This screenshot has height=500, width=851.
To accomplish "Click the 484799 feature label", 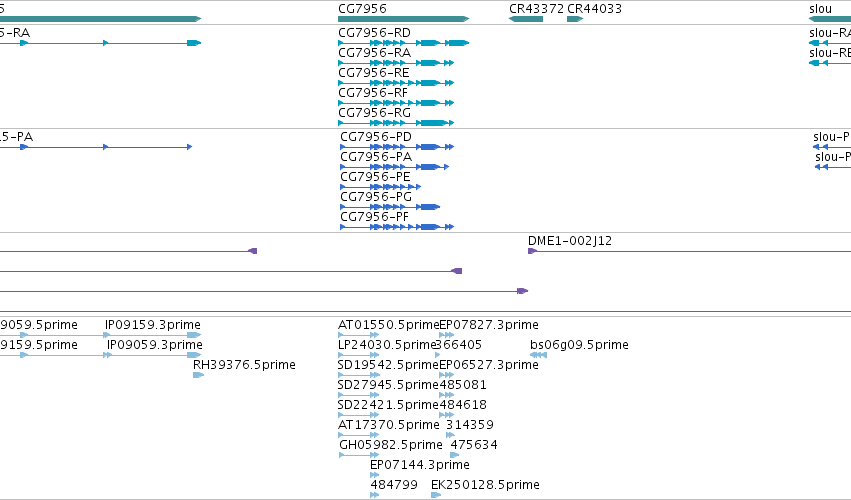I will point(394,485).
